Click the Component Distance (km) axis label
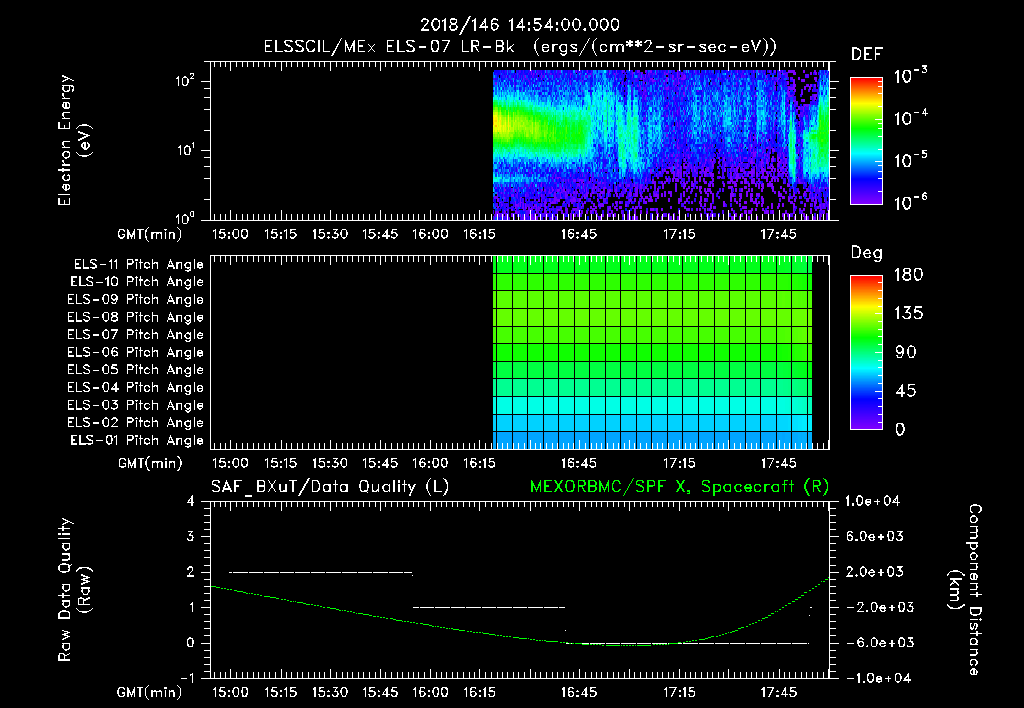 pyautogui.click(x=965, y=590)
